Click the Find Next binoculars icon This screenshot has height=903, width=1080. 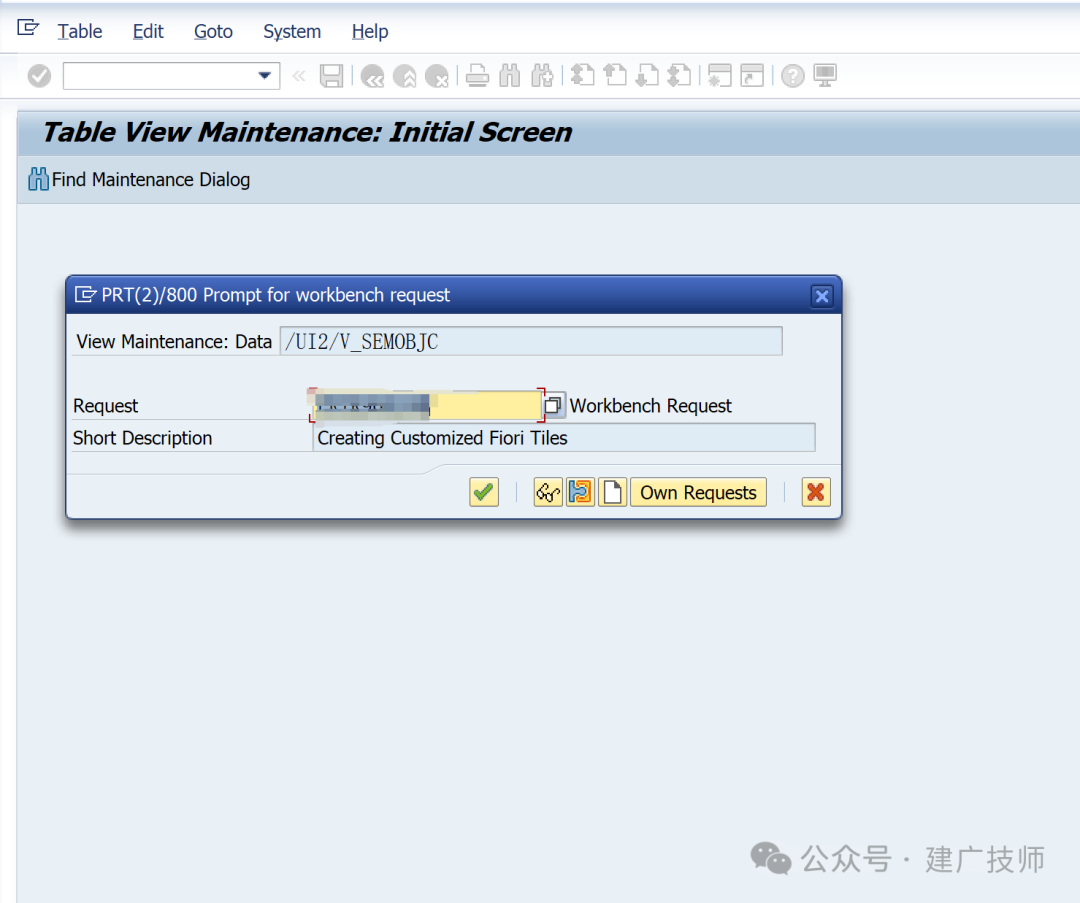pyautogui.click(x=542, y=76)
